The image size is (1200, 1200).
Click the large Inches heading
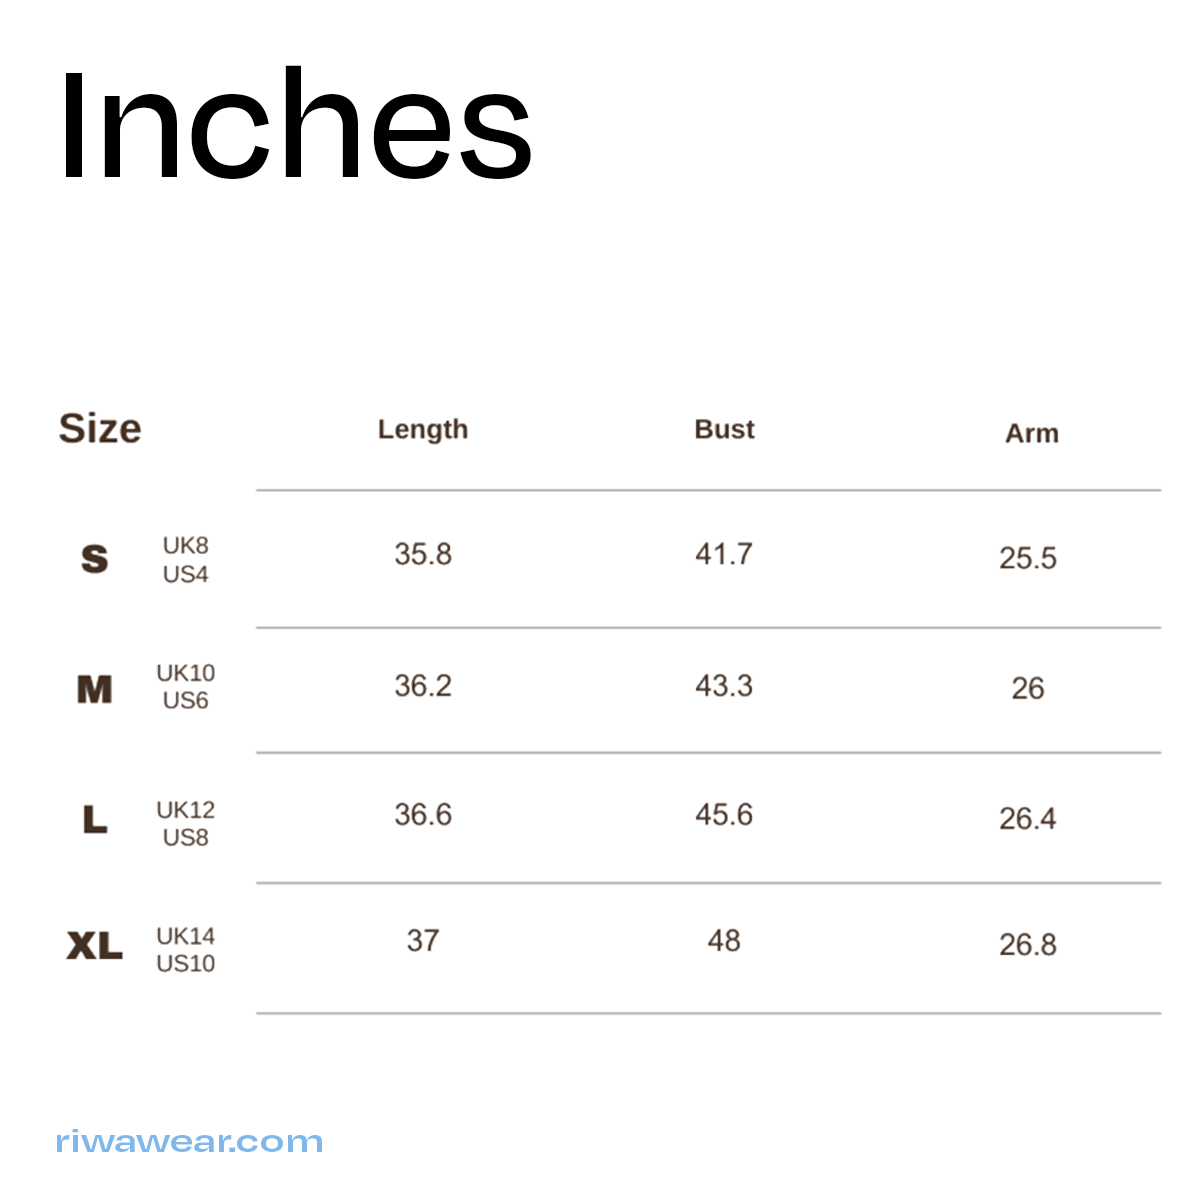295,127
